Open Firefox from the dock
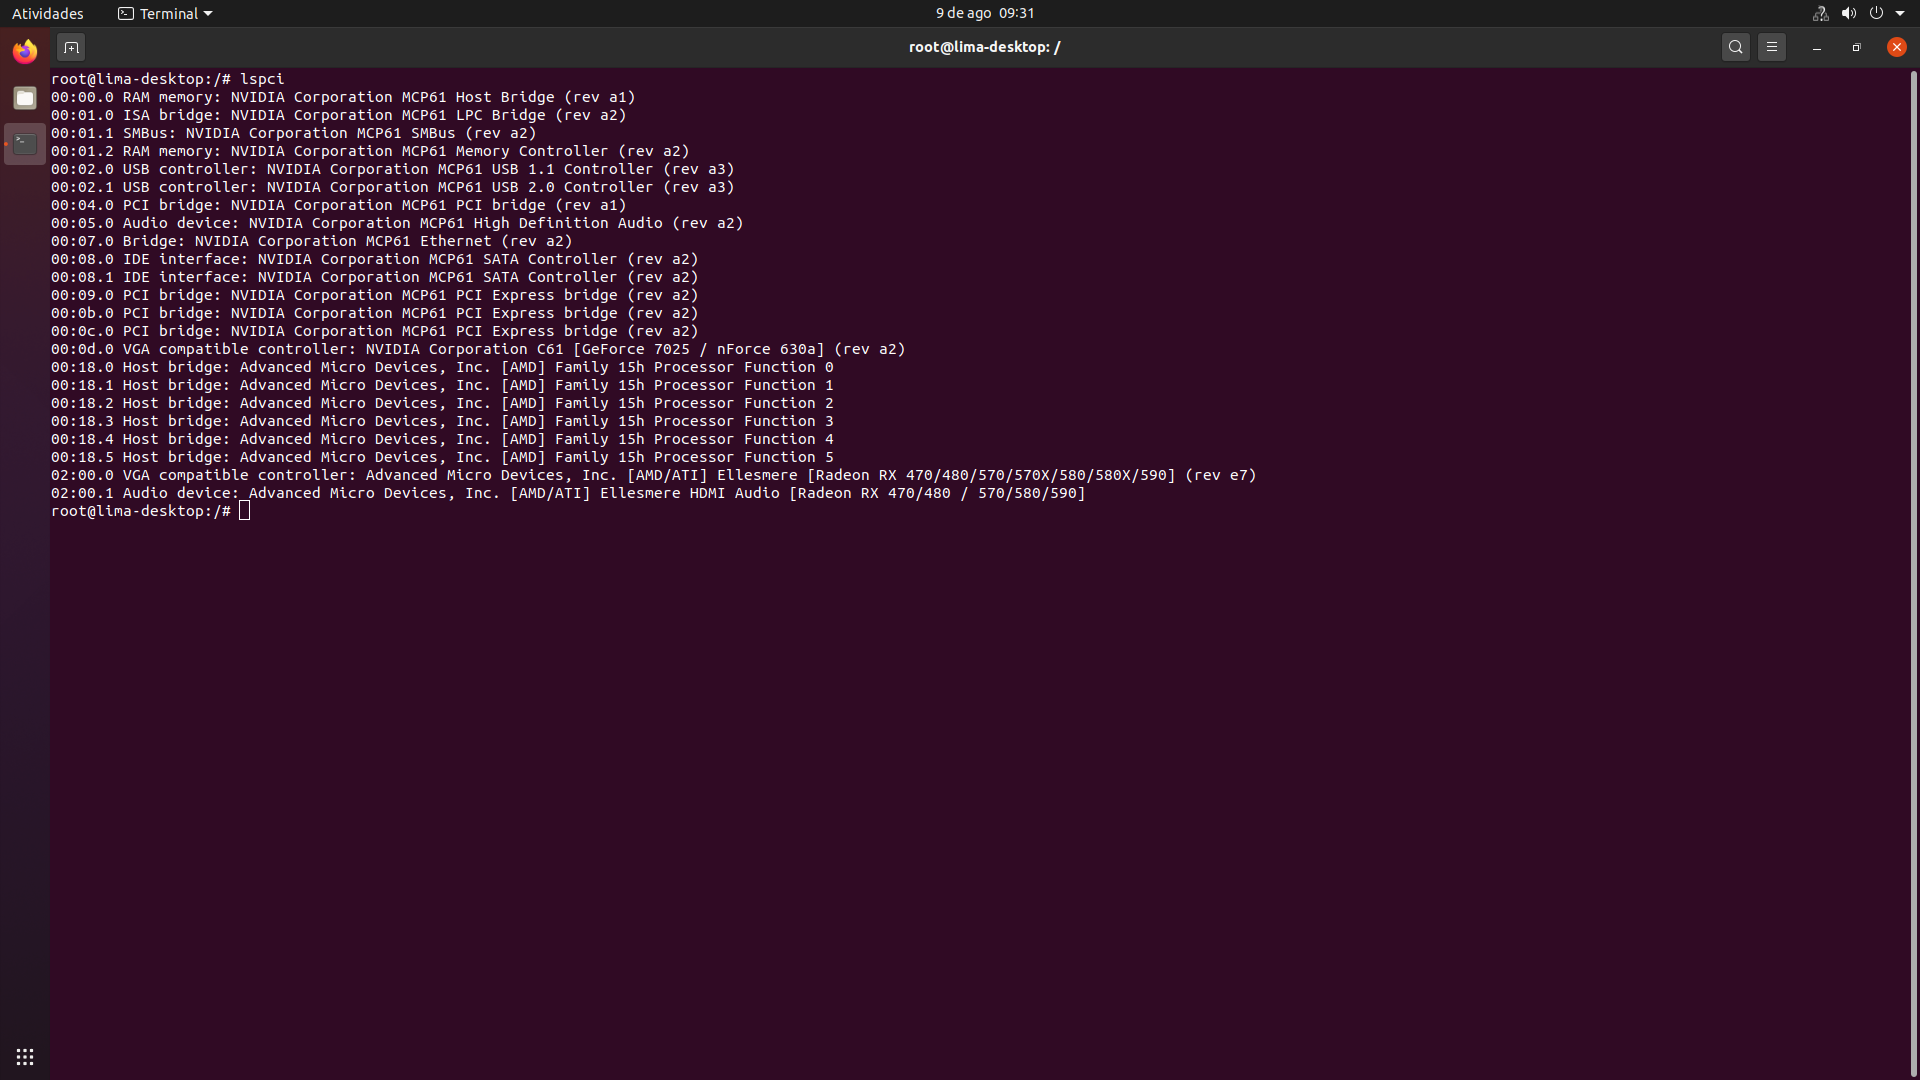Screen dimensions: 1920x1080 click(25, 50)
